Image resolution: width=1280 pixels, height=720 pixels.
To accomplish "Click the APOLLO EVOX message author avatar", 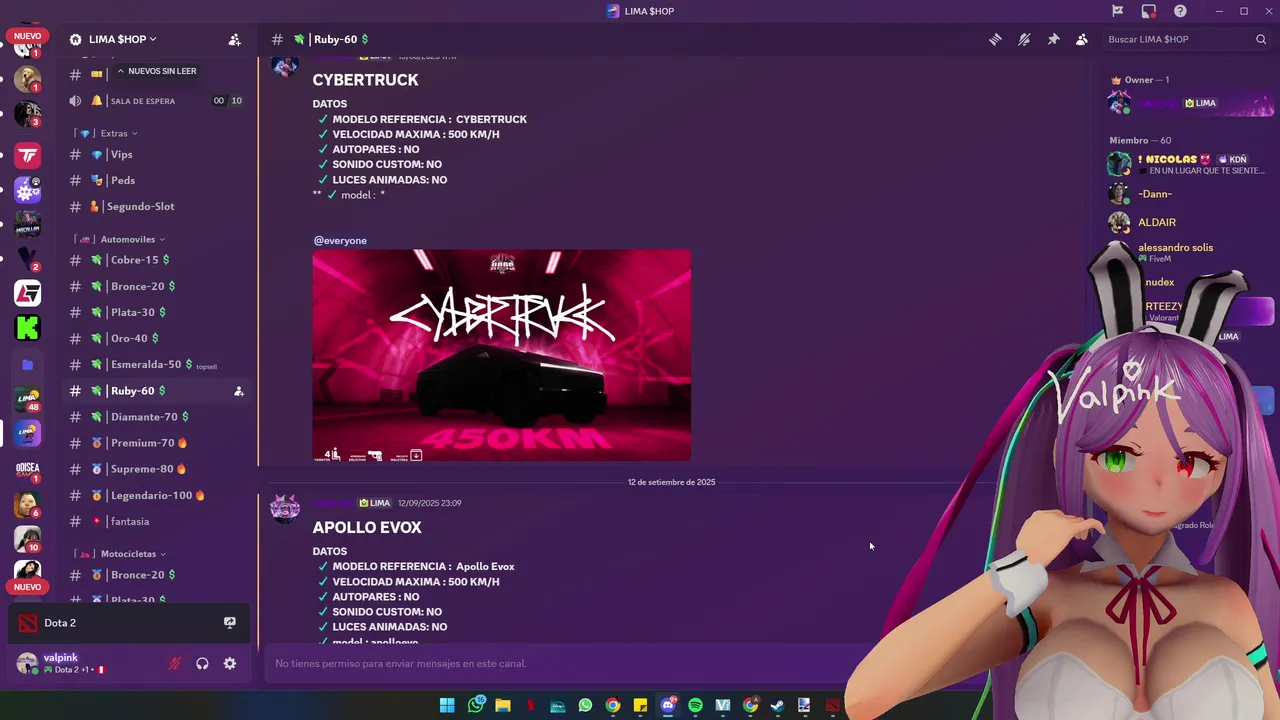I will (x=285, y=508).
